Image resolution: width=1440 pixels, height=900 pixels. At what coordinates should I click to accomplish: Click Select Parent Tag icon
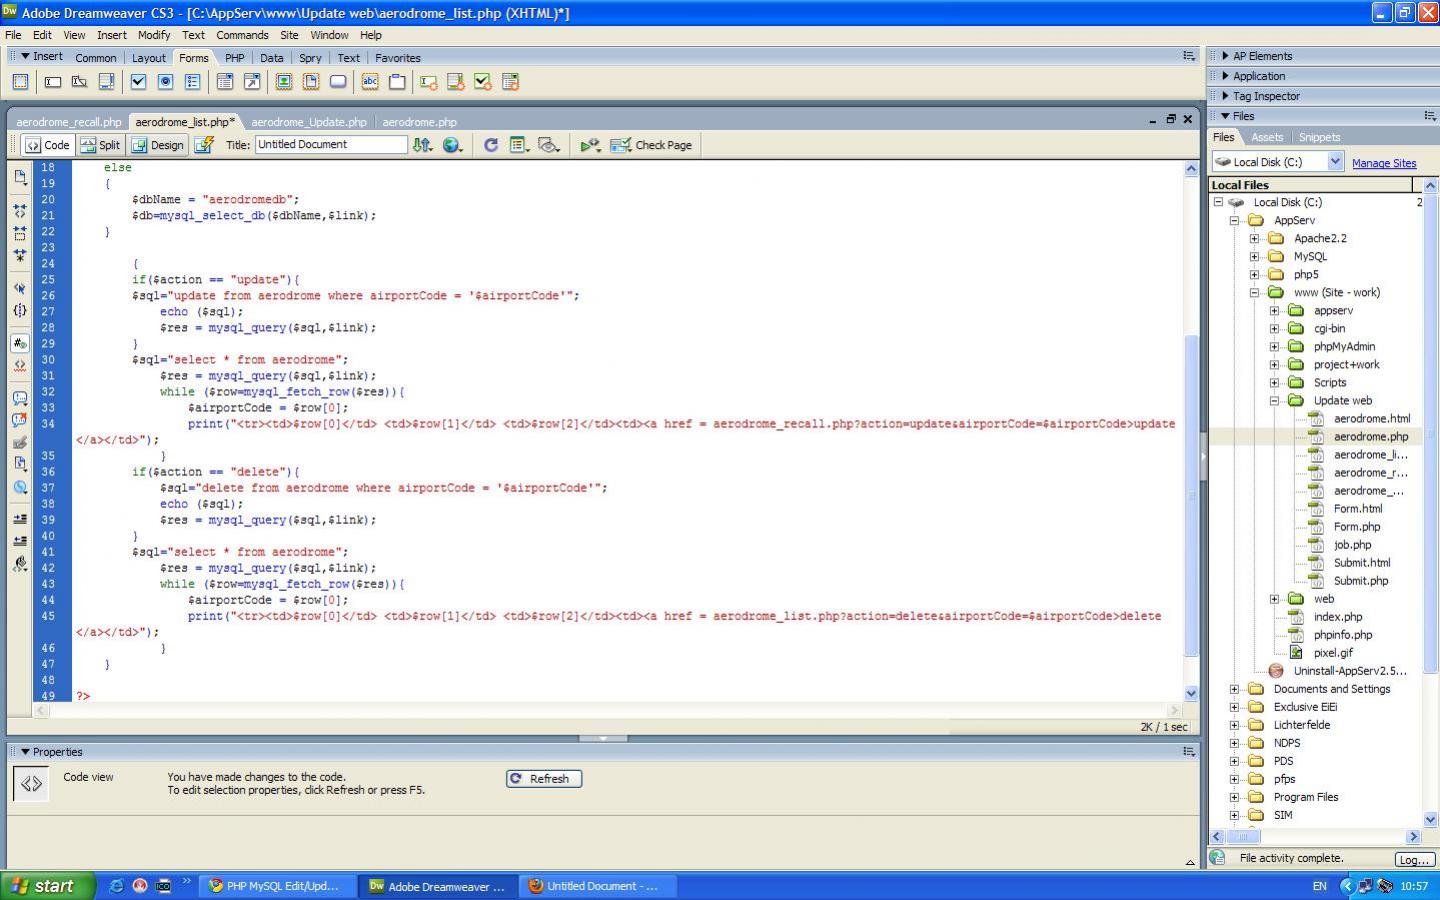pyautogui.click(x=20, y=288)
